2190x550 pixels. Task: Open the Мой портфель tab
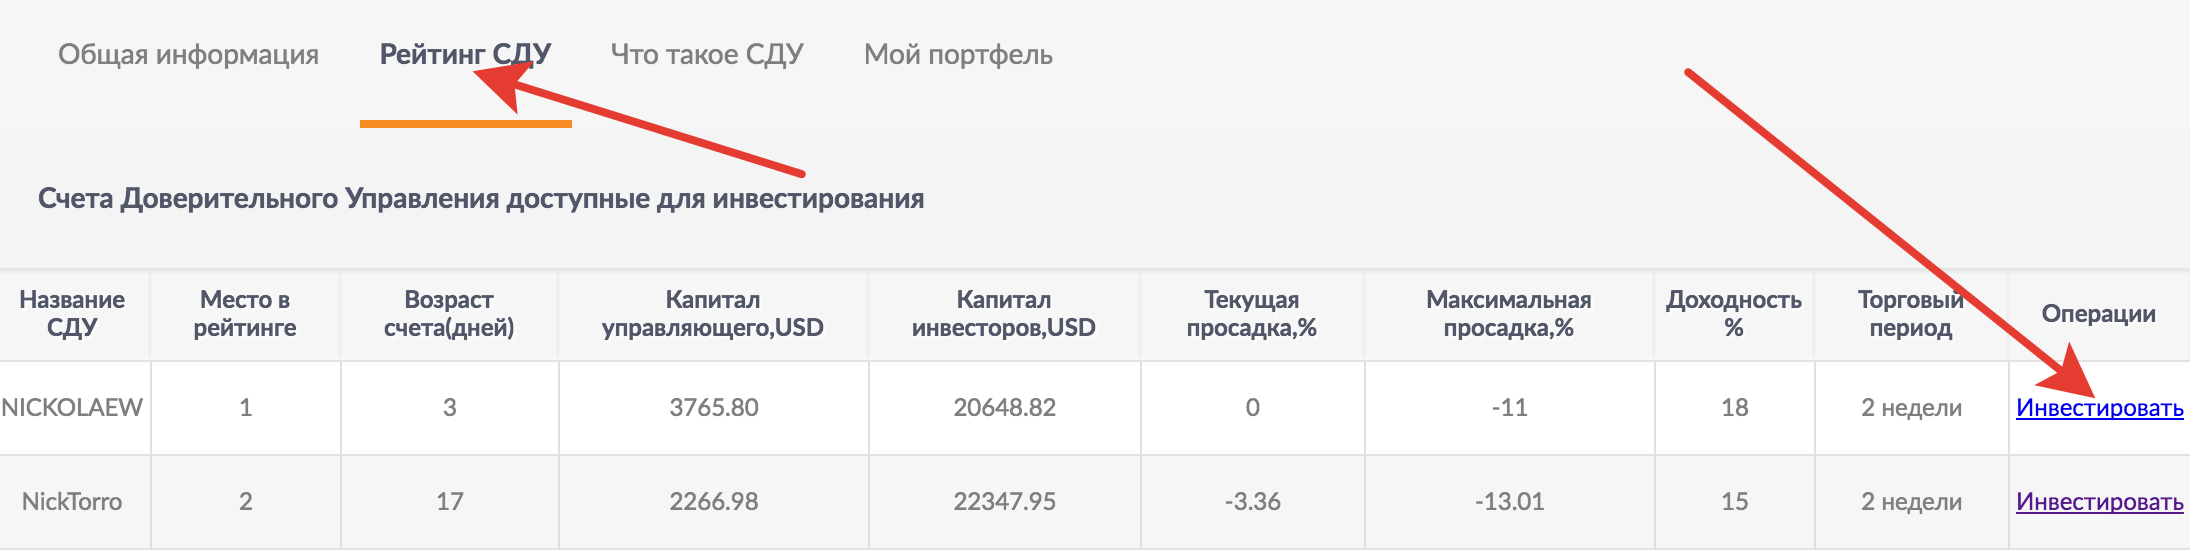958,55
